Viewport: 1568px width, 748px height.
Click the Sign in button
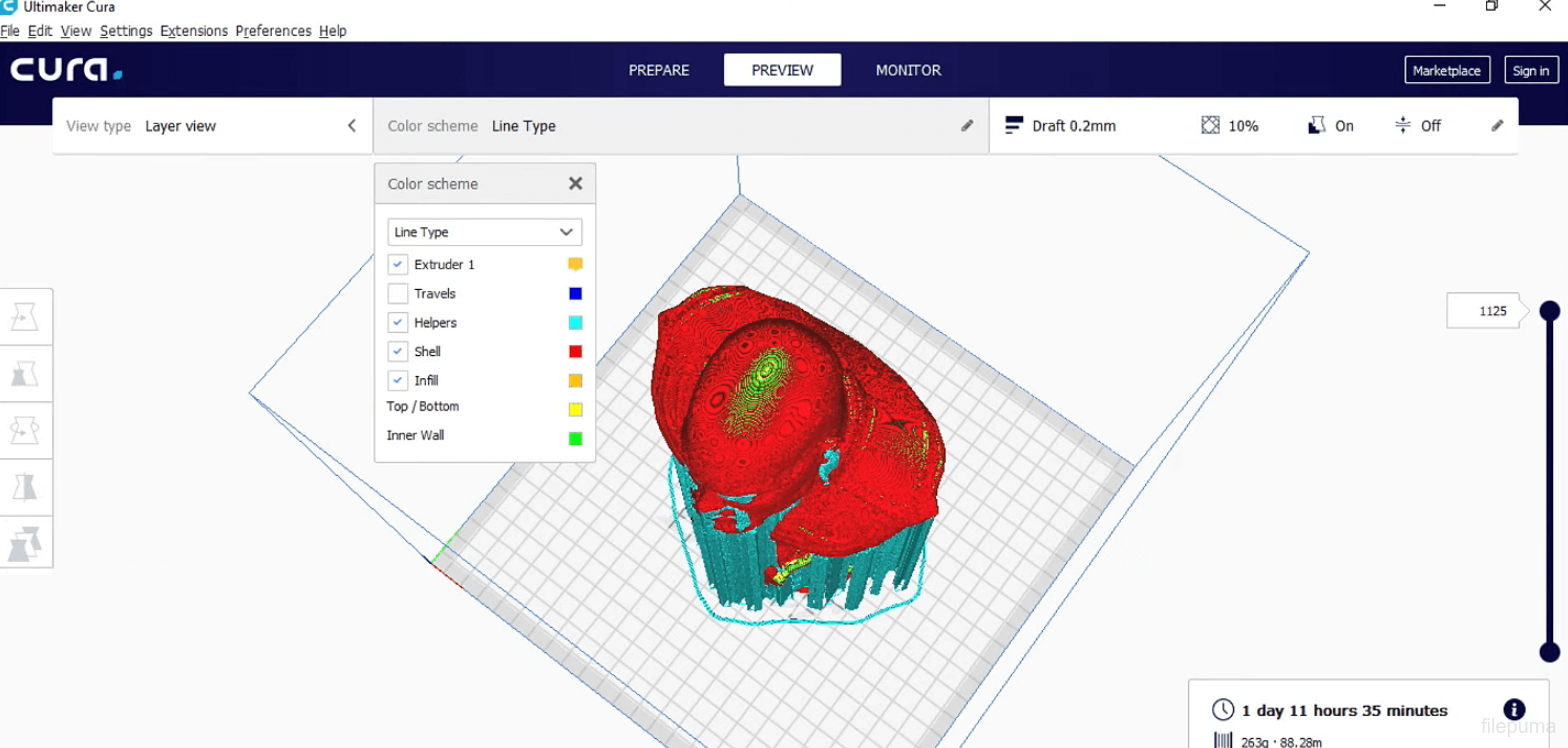[1530, 70]
